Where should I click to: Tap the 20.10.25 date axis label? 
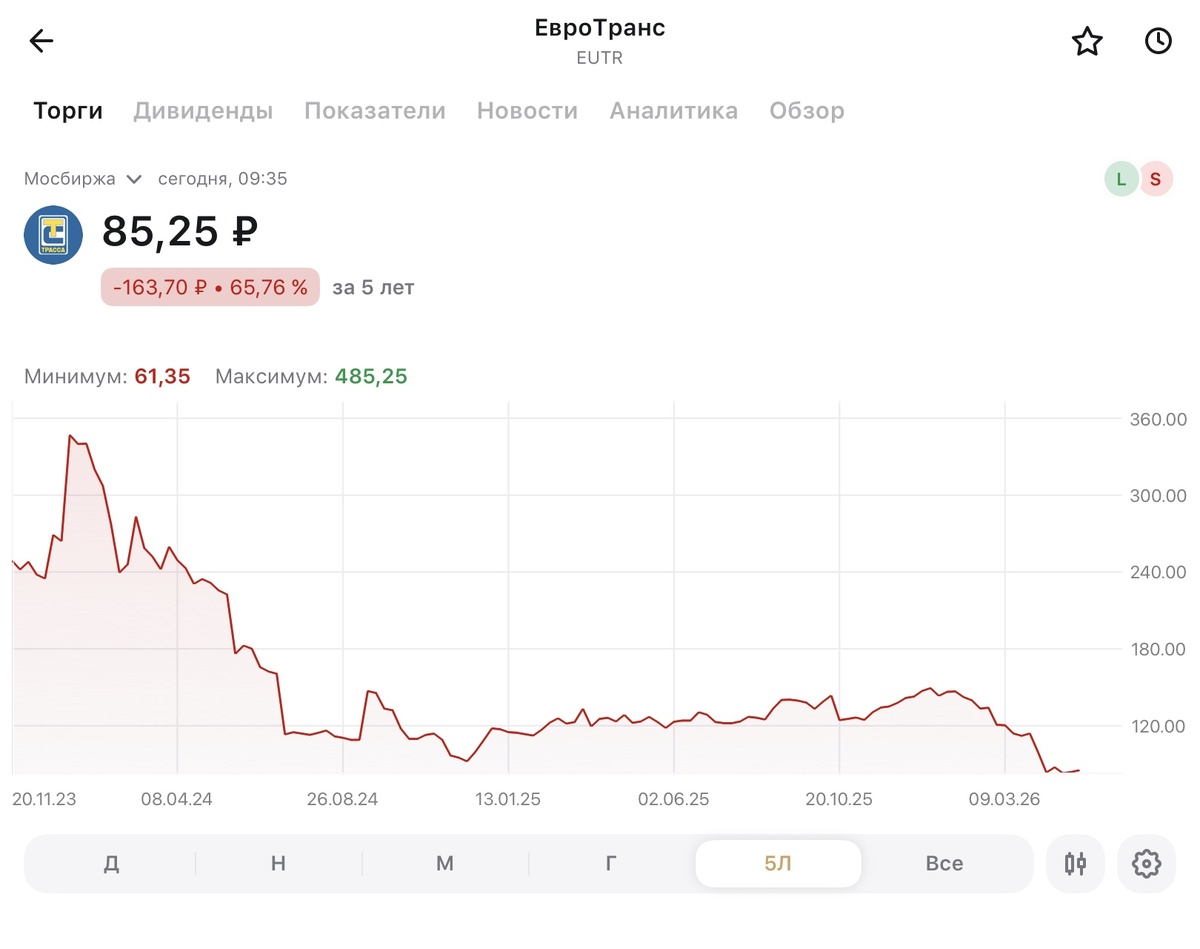[x=839, y=799]
